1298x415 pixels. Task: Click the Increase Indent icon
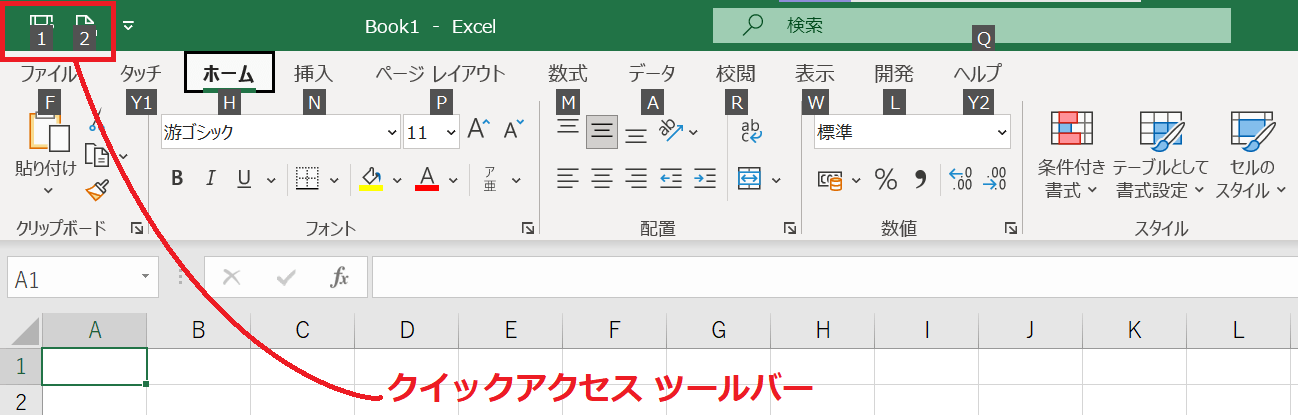point(706,179)
